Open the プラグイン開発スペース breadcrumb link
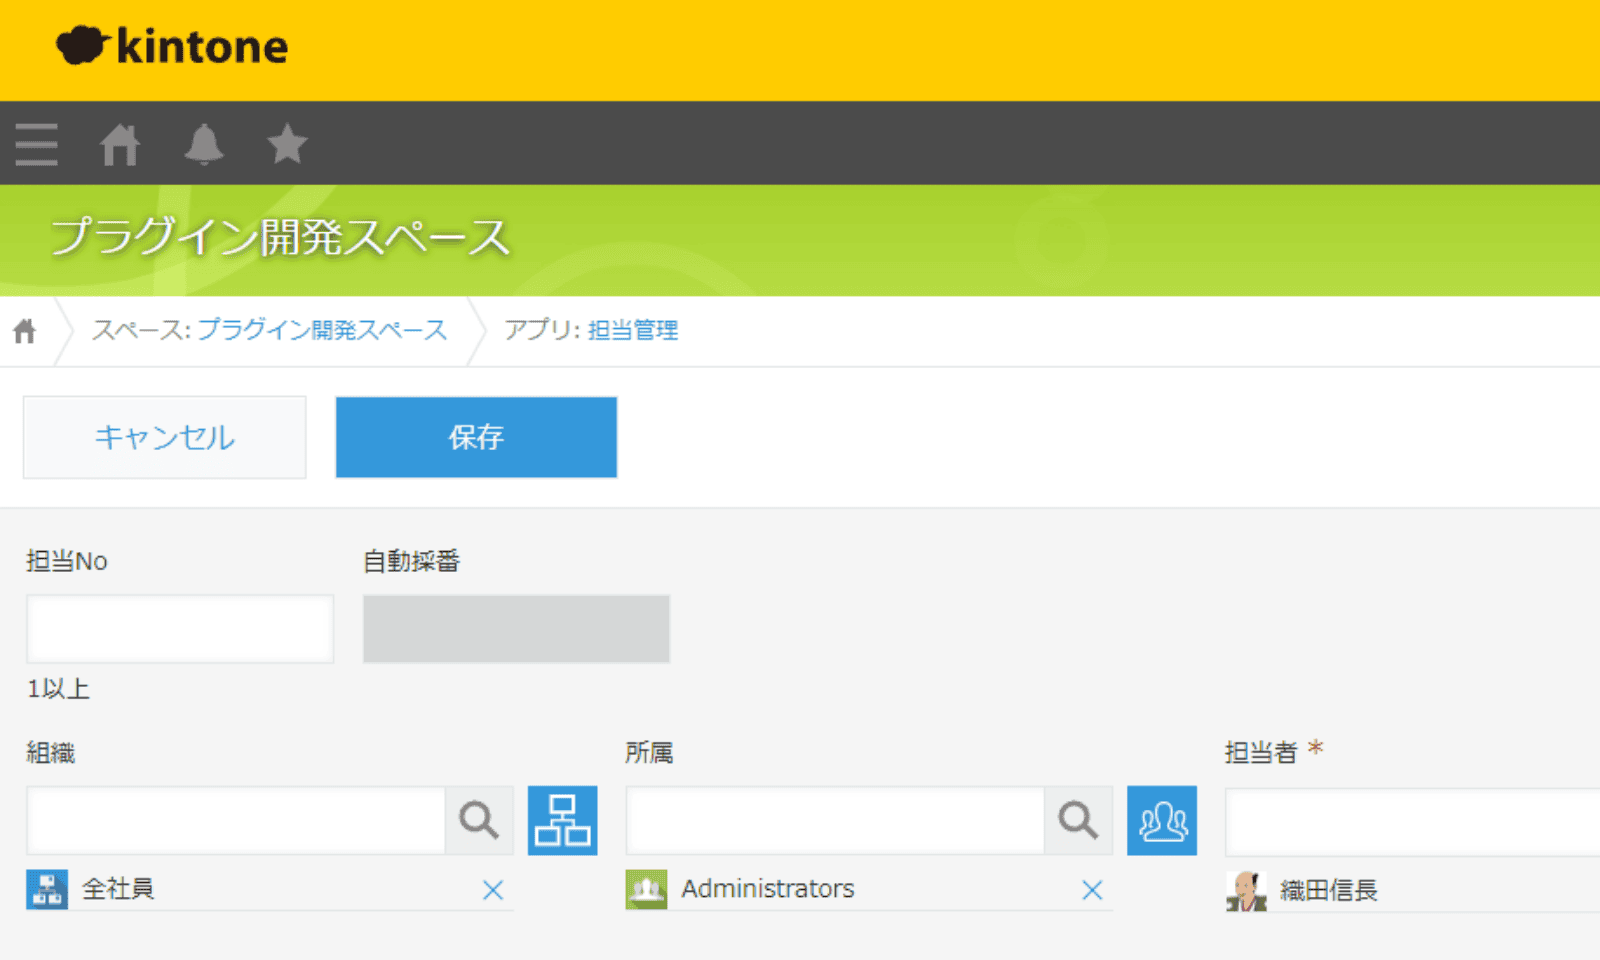The height and width of the screenshot is (960, 1600). (322, 331)
